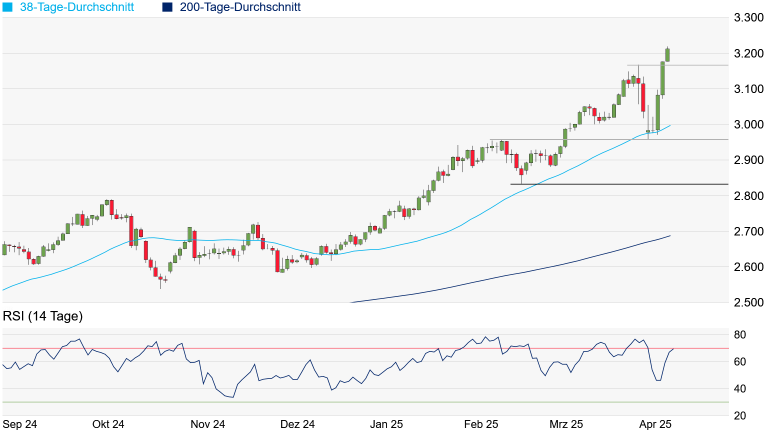Click the dark blue 200-Tage-Durchschnitt legend swatch
Viewport: 765px width, 430px height.
pyautogui.click(x=168, y=7)
